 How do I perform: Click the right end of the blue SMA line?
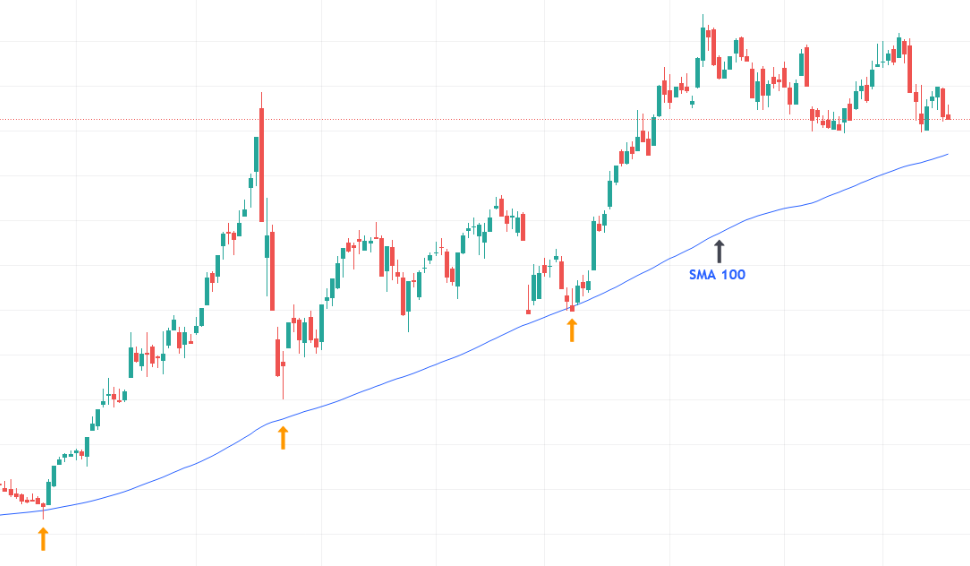point(946,155)
